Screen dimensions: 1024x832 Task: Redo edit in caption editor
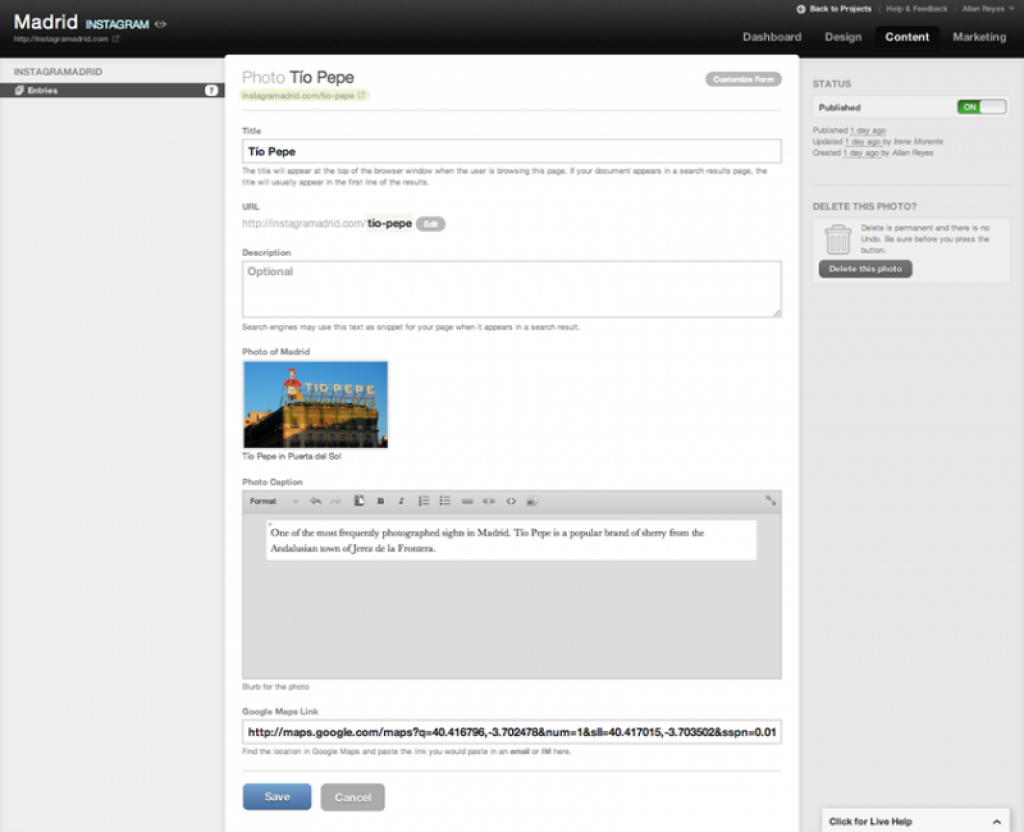coord(336,501)
